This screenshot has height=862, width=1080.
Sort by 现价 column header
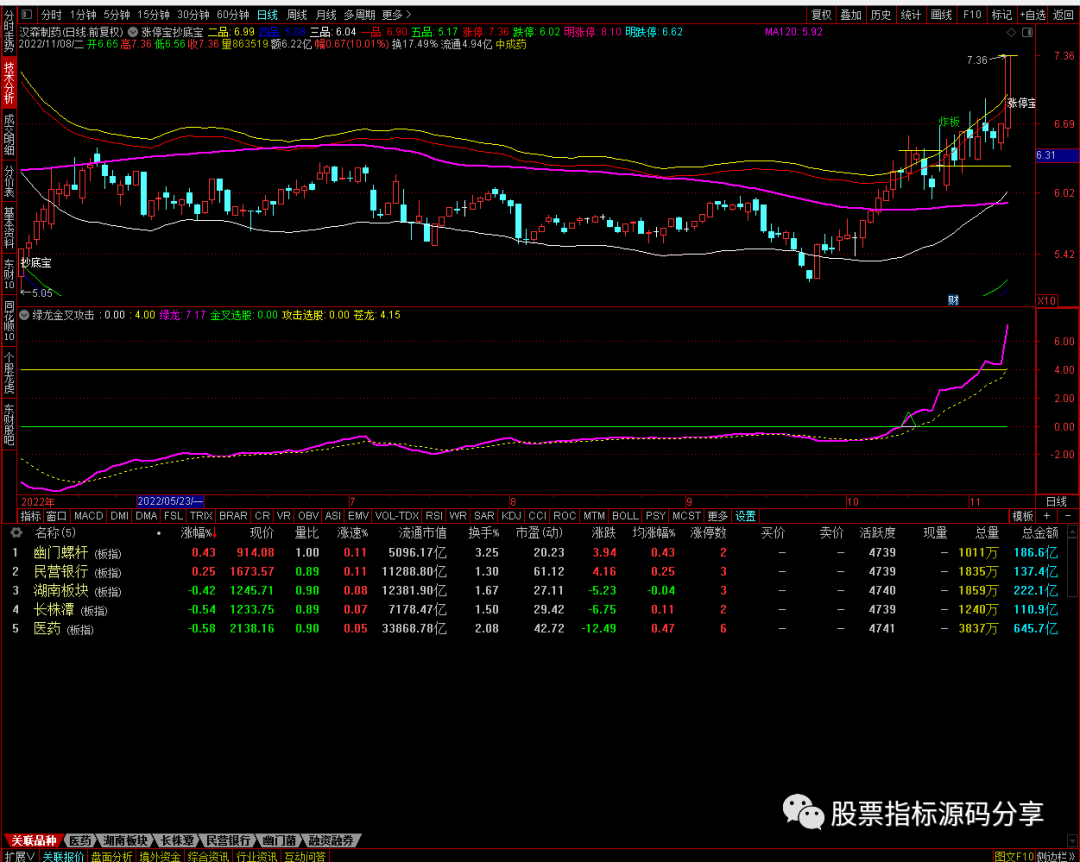click(x=262, y=533)
